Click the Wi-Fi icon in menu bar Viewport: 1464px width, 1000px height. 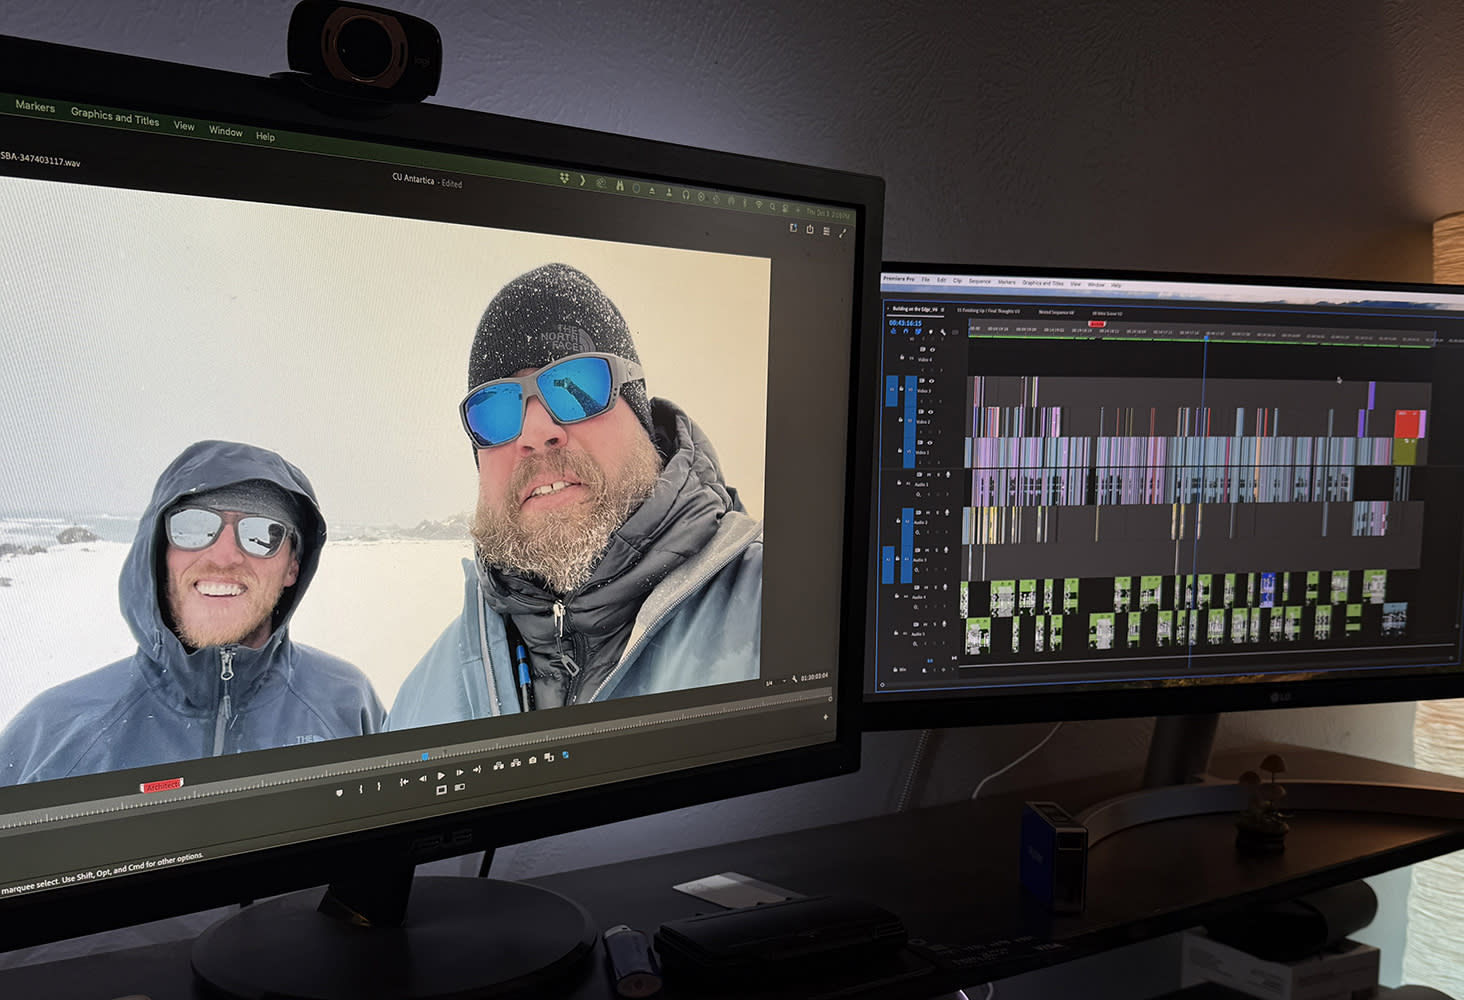[758, 204]
